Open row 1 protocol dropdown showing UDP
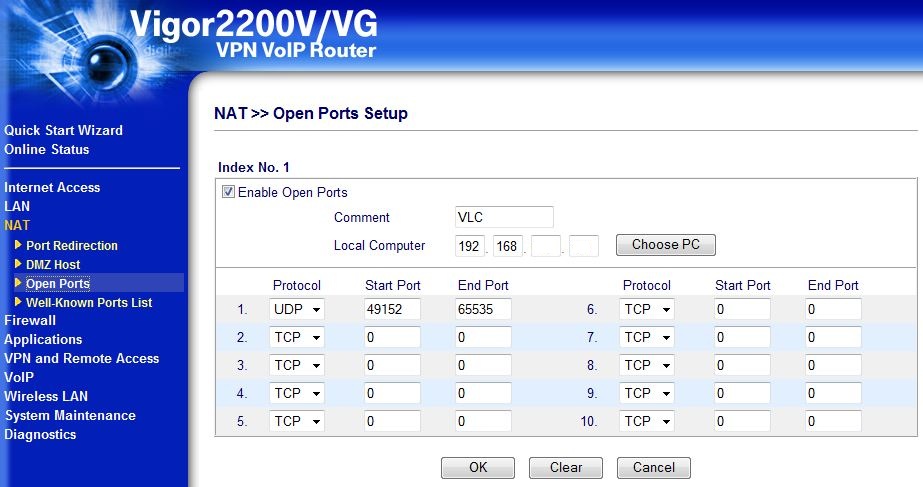 pos(297,309)
